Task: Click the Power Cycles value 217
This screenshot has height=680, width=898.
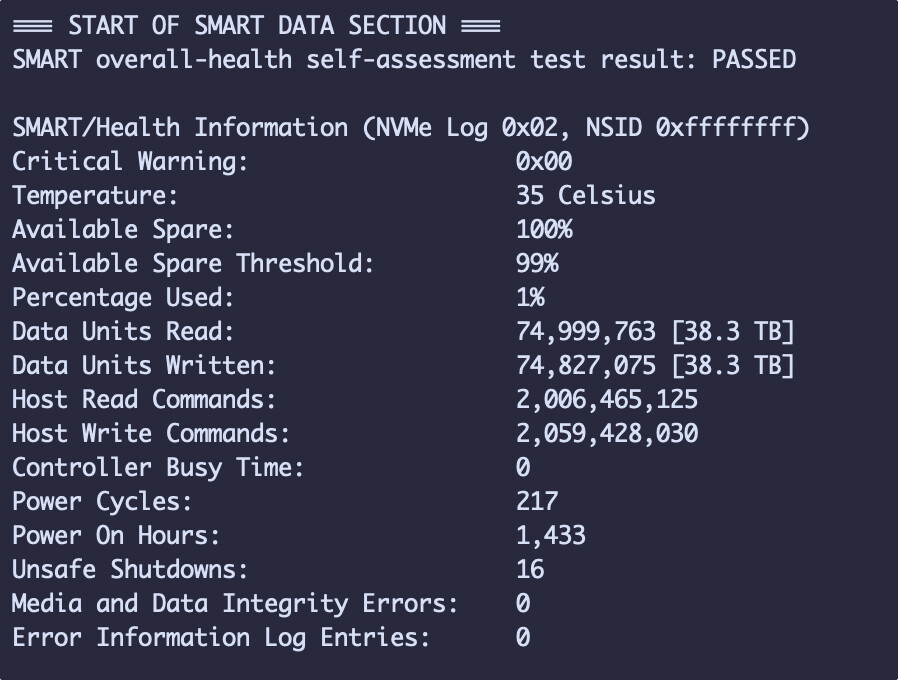Action: [537, 501]
